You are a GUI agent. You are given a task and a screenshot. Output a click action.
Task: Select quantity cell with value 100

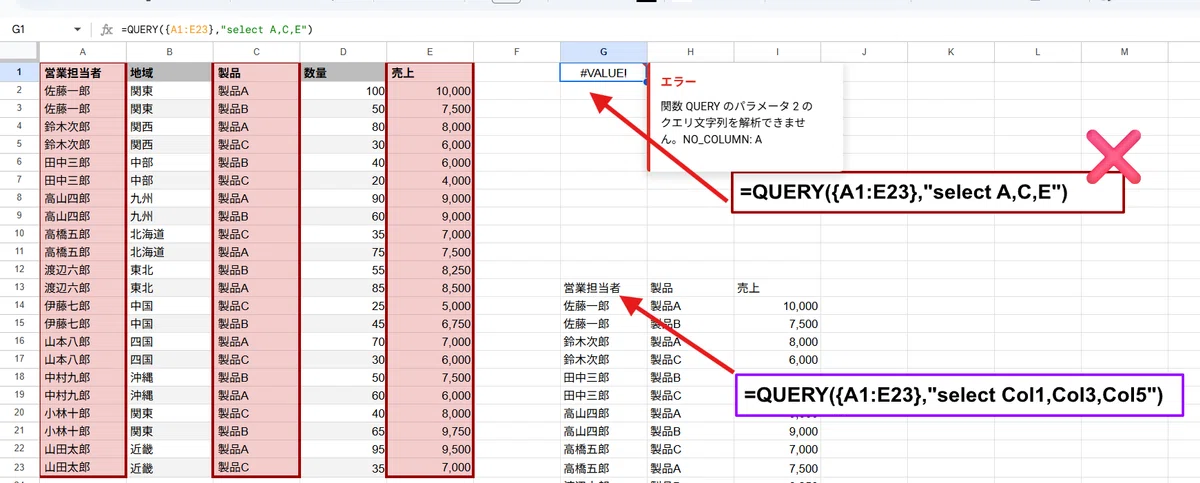coord(343,90)
